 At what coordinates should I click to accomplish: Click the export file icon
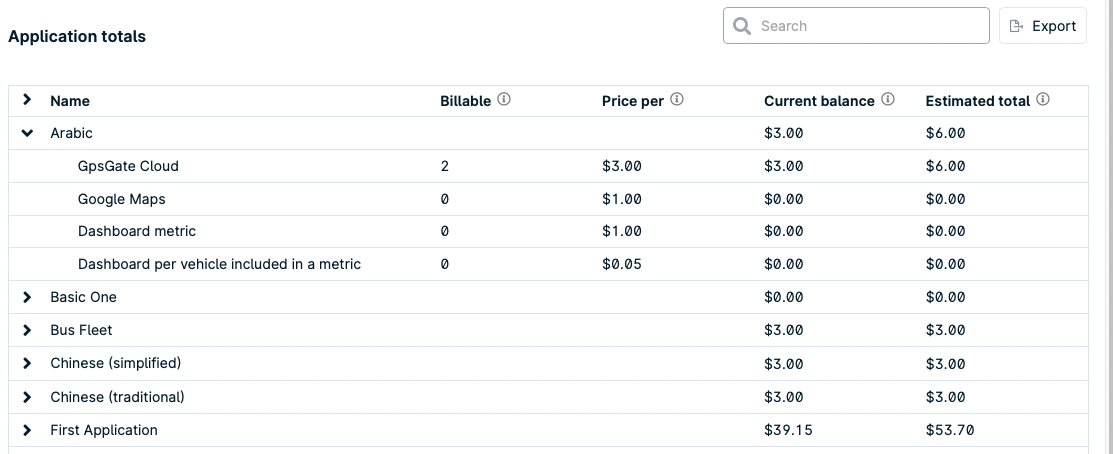1016,26
